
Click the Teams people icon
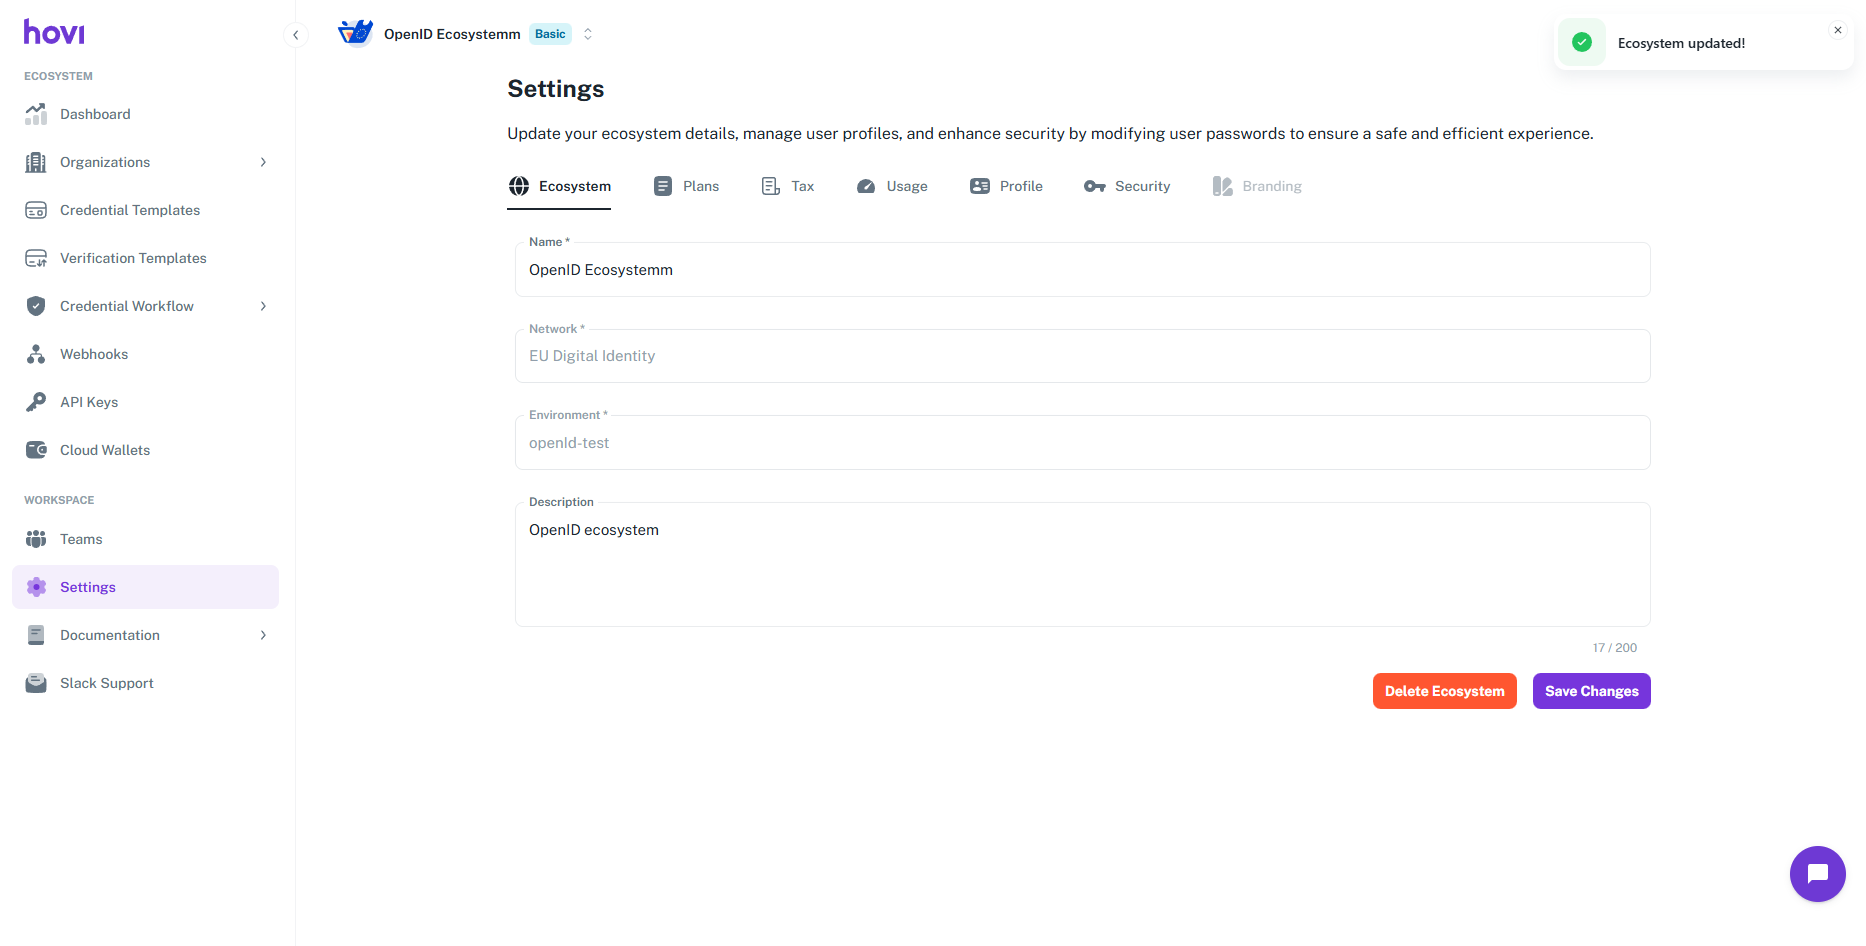click(36, 539)
